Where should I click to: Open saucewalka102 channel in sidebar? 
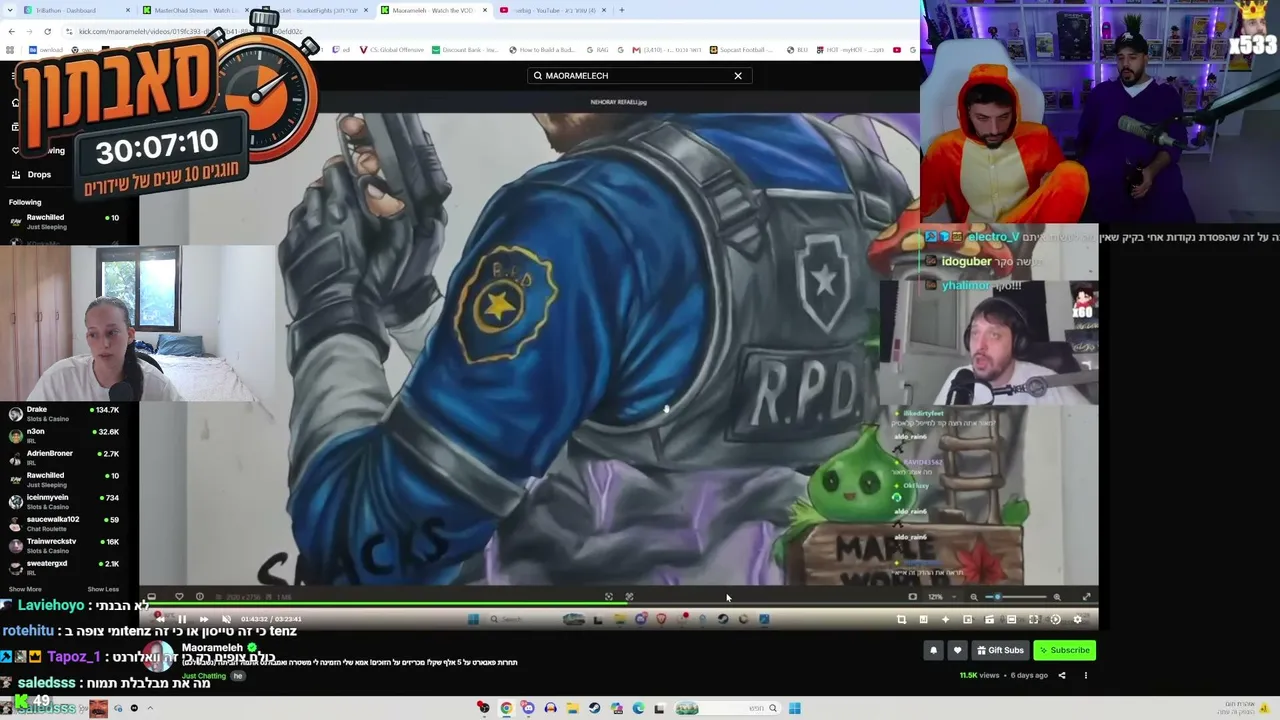[x=64, y=523]
